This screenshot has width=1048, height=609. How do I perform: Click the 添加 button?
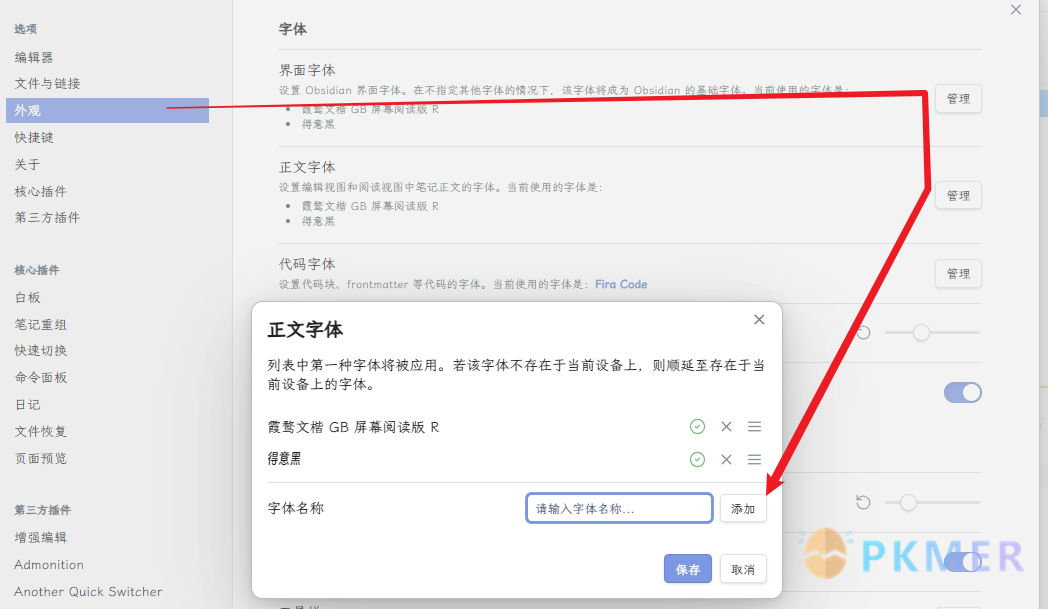tap(743, 509)
